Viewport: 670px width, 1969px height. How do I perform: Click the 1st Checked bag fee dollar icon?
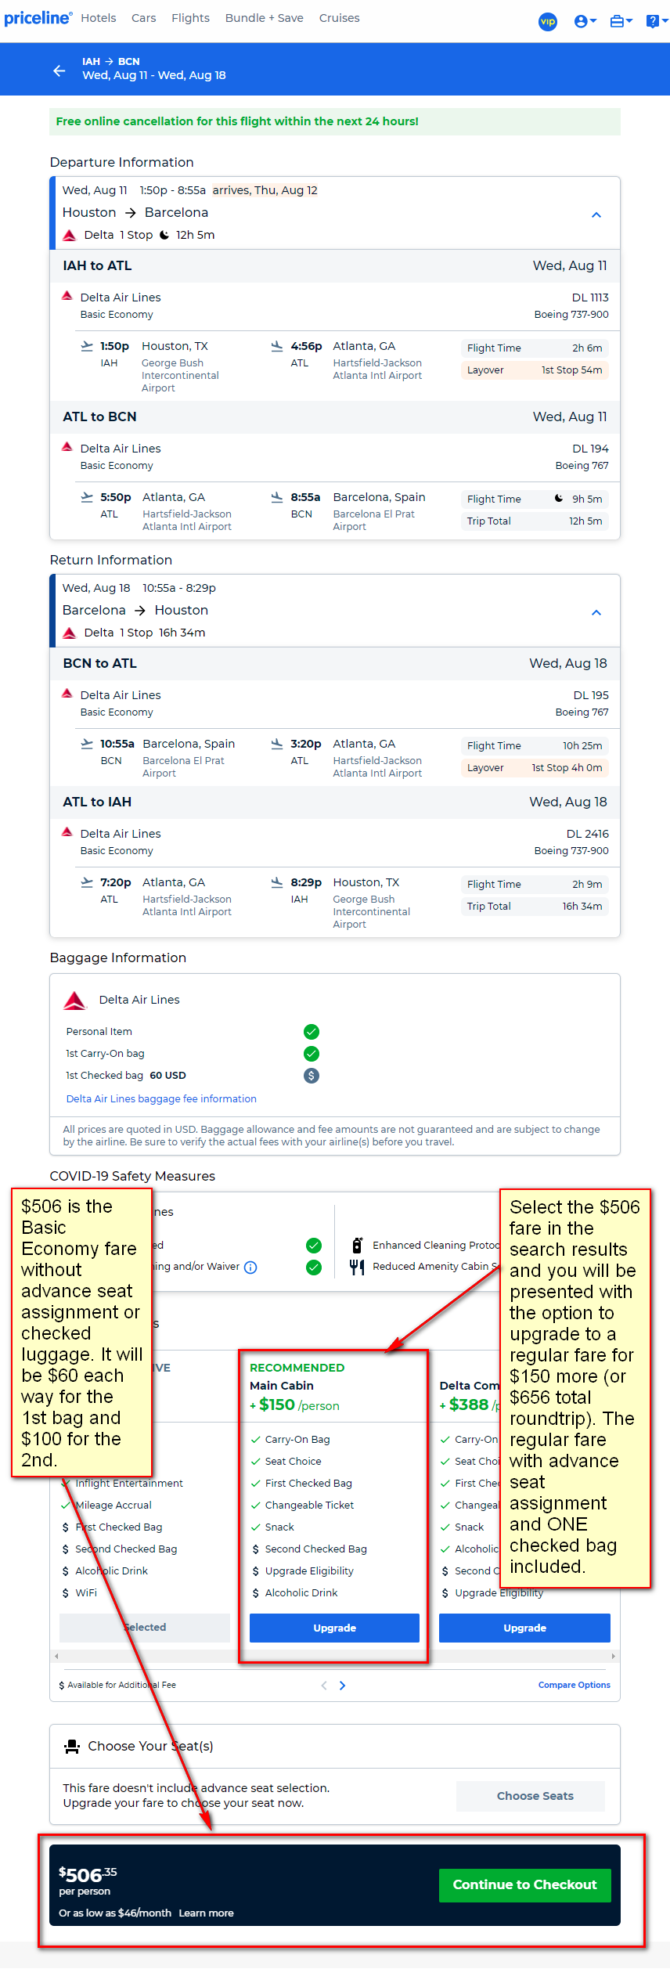(x=311, y=1076)
